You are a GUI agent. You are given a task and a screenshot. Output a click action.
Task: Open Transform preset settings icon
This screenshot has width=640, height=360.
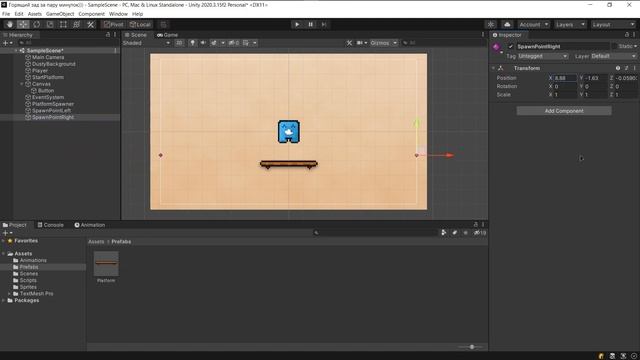click(627, 68)
